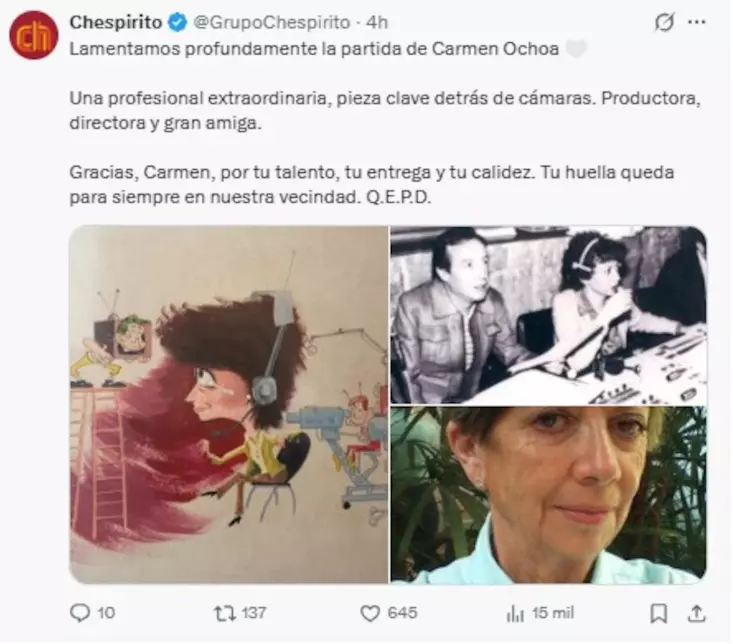Click the blue verified badge

(177, 22)
